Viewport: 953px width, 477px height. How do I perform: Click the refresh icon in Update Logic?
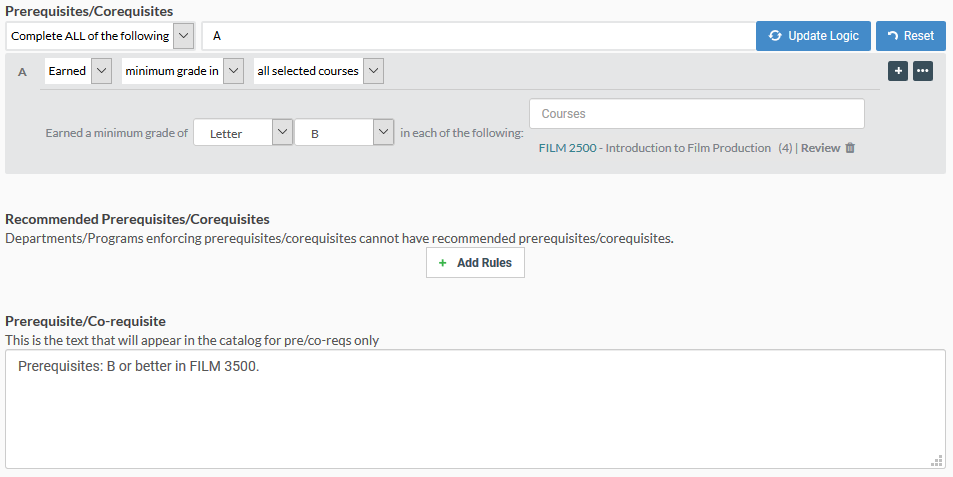coord(775,36)
